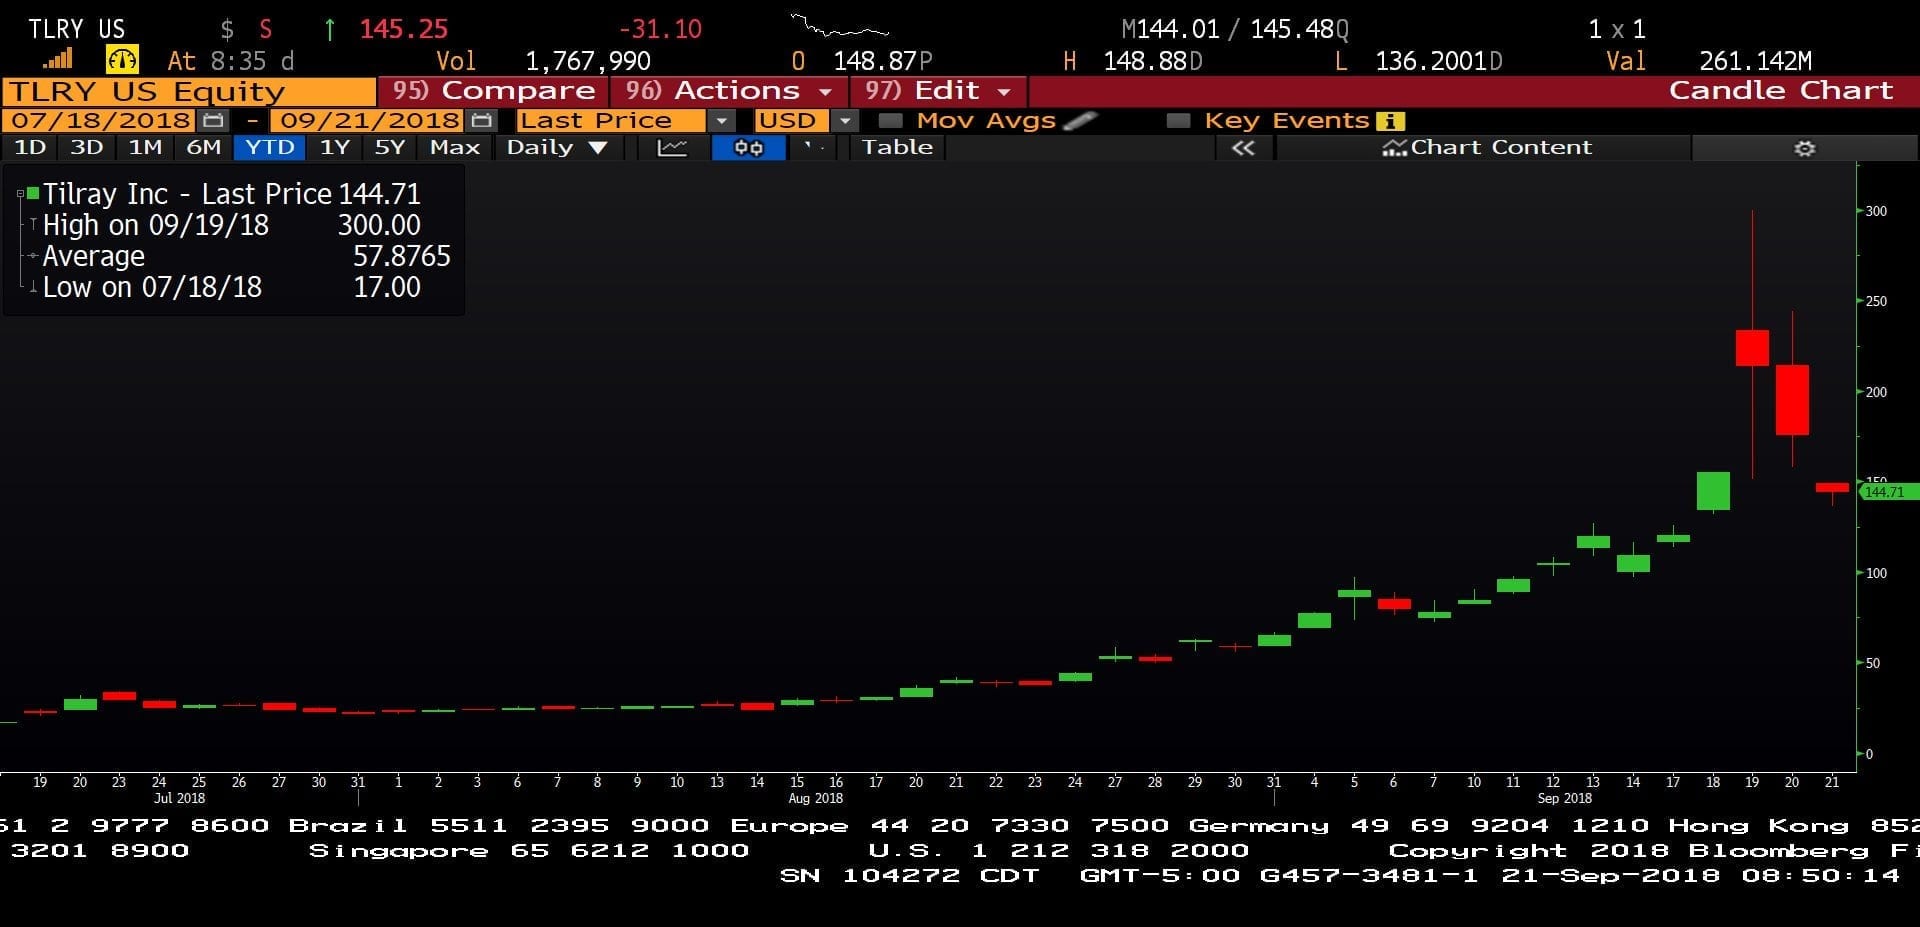The image size is (1920, 927).
Task: Select the YTD range tab
Action: coord(270,148)
